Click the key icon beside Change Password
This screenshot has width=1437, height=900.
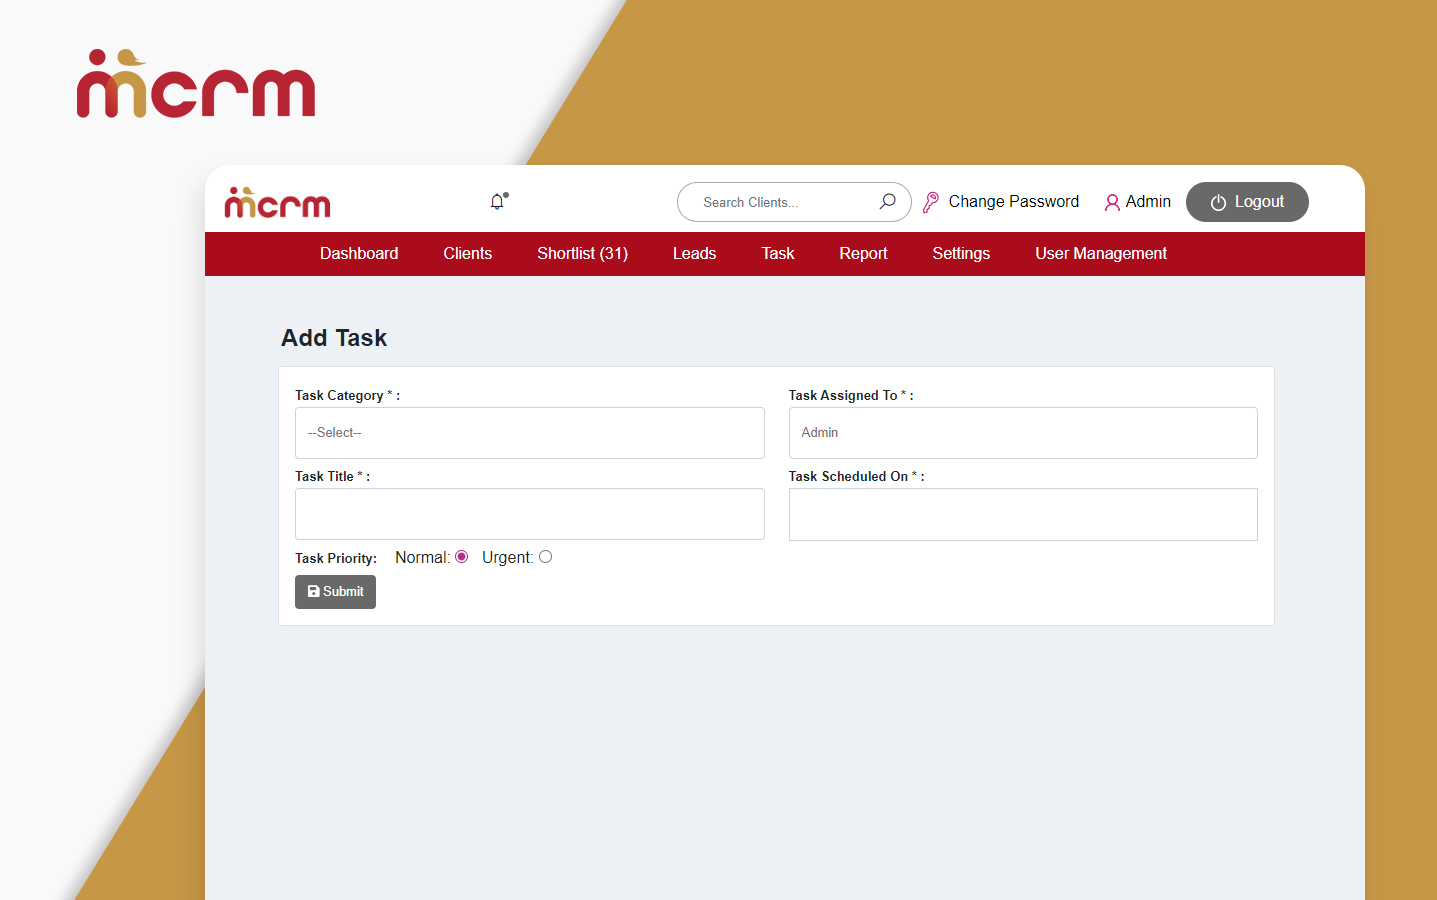point(931,202)
